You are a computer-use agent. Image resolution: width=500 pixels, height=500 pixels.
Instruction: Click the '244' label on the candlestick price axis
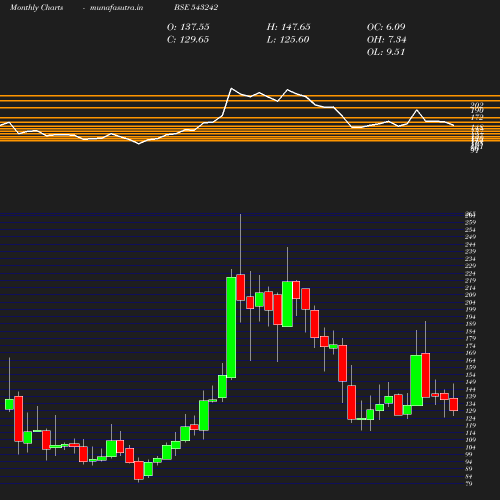[471, 244]
